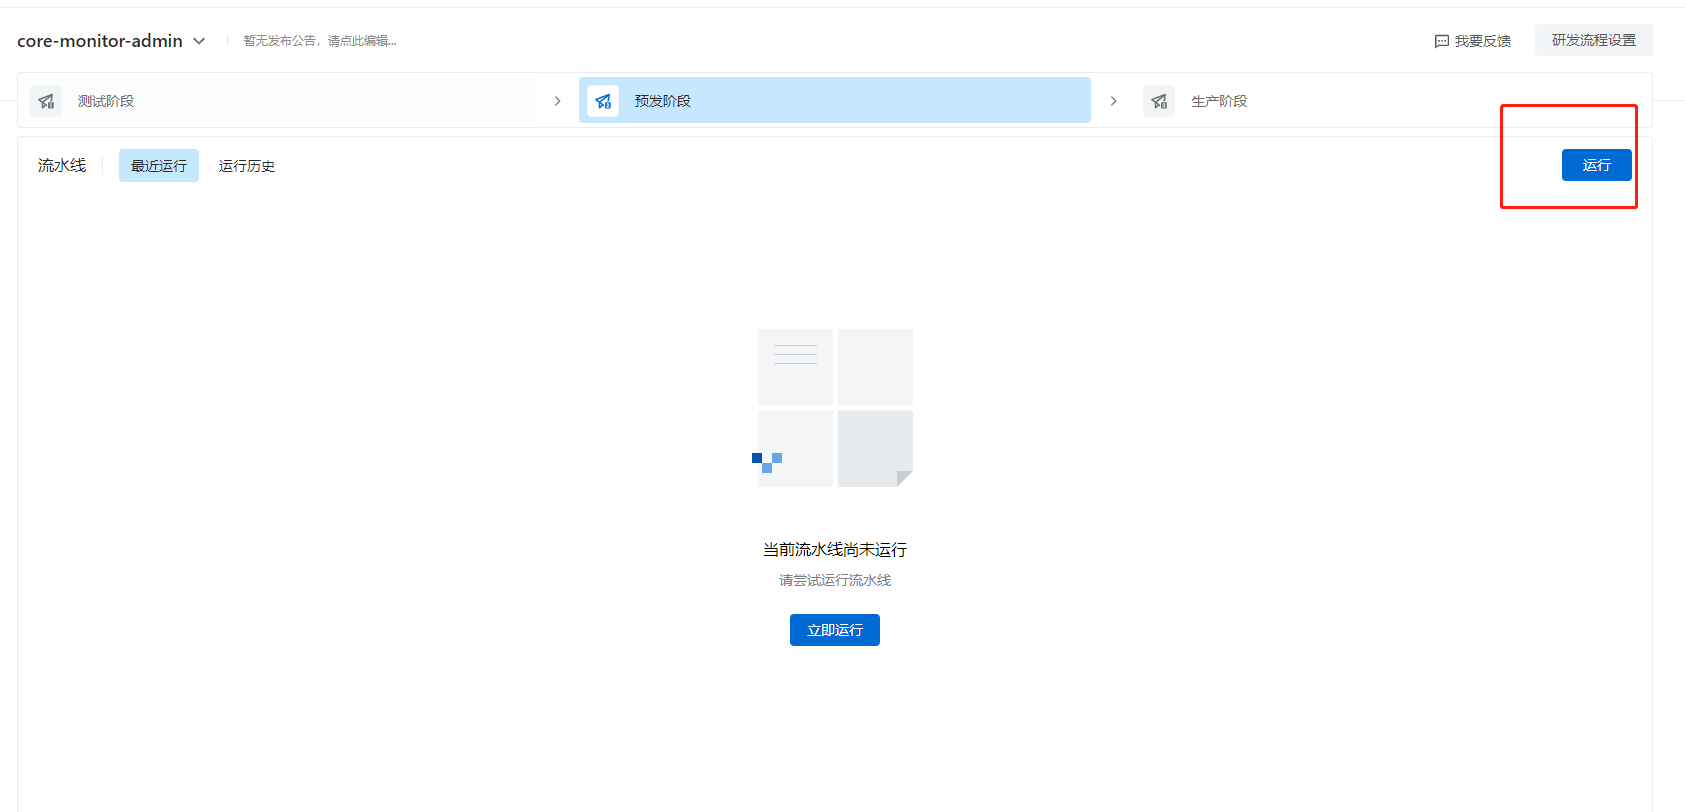Click the blue 运行 button
Image resolution: width=1685 pixels, height=812 pixels.
[x=1597, y=165]
